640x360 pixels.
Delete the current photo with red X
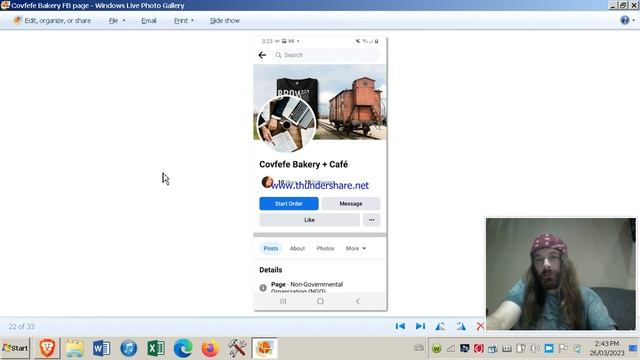click(480, 326)
